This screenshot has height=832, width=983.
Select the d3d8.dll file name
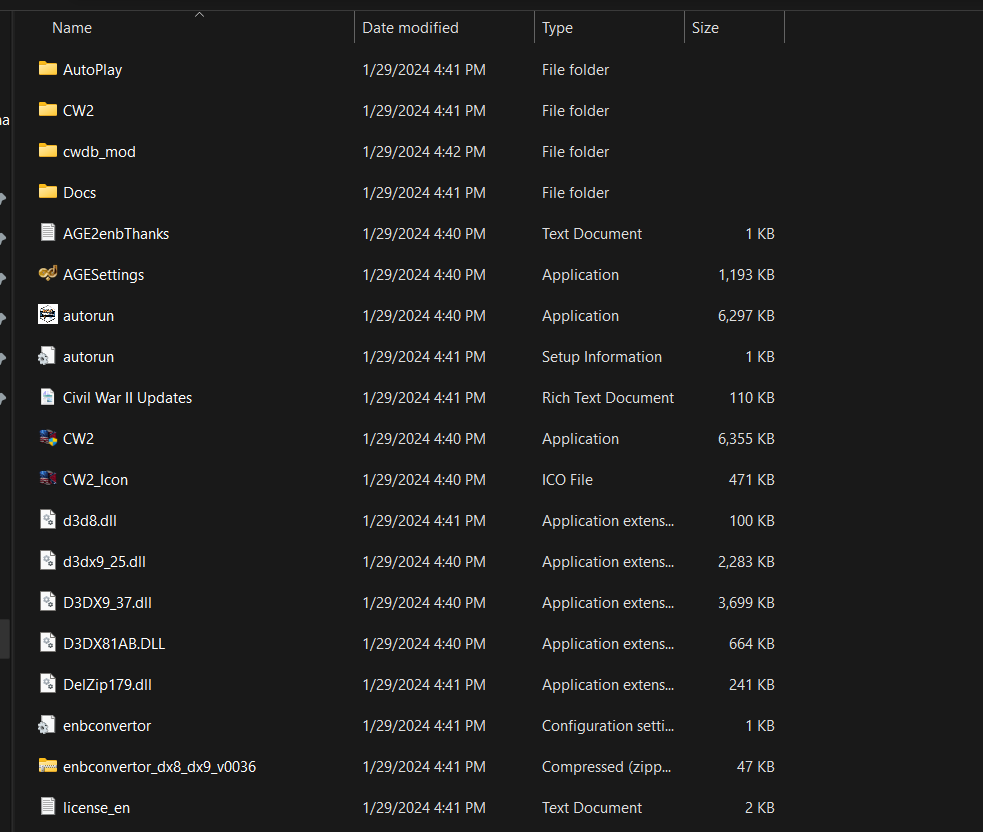(x=90, y=520)
